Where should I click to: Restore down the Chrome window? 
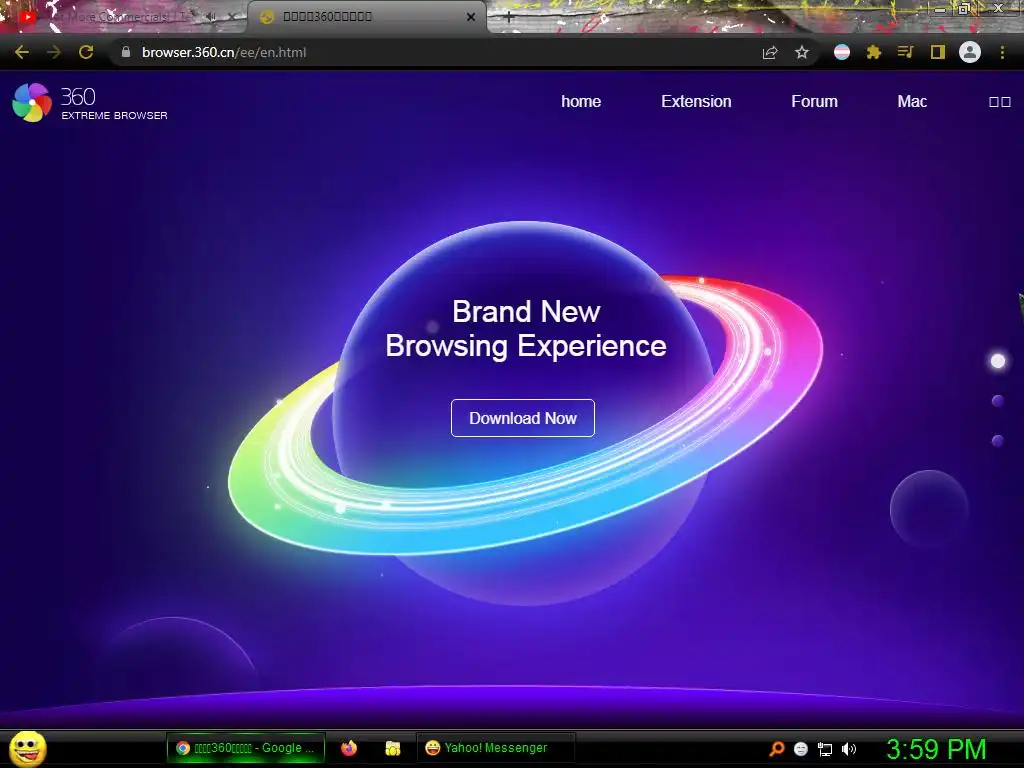tap(964, 8)
